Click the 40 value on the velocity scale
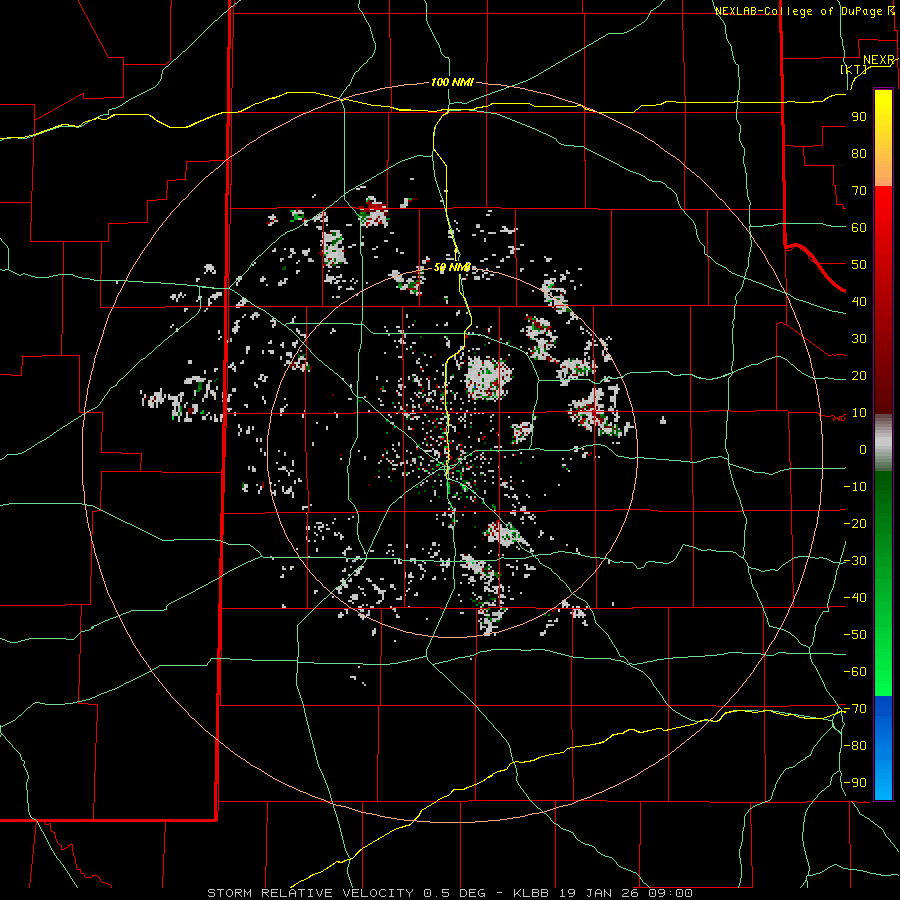 [x=859, y=301]
